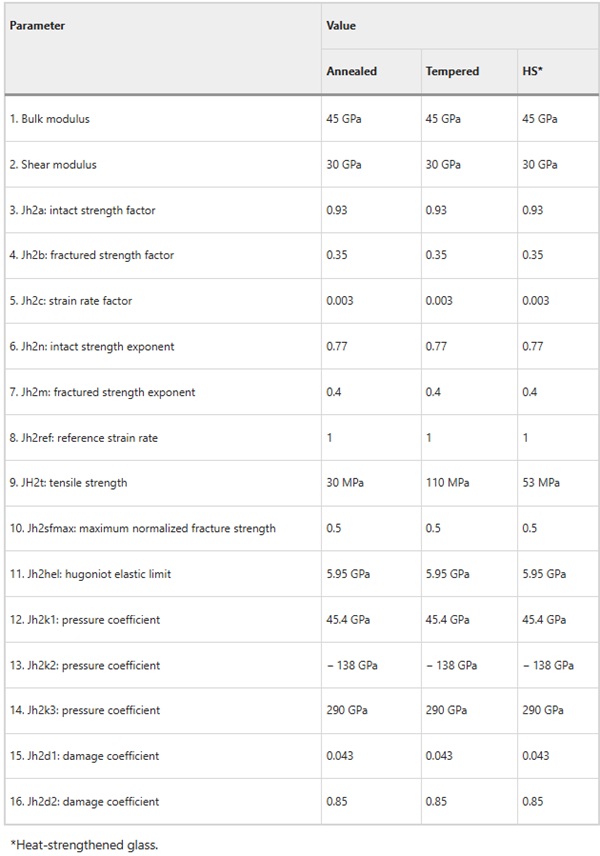600x856 pixels.
Task: Select the HS* column header
Action: pos(532,72)
